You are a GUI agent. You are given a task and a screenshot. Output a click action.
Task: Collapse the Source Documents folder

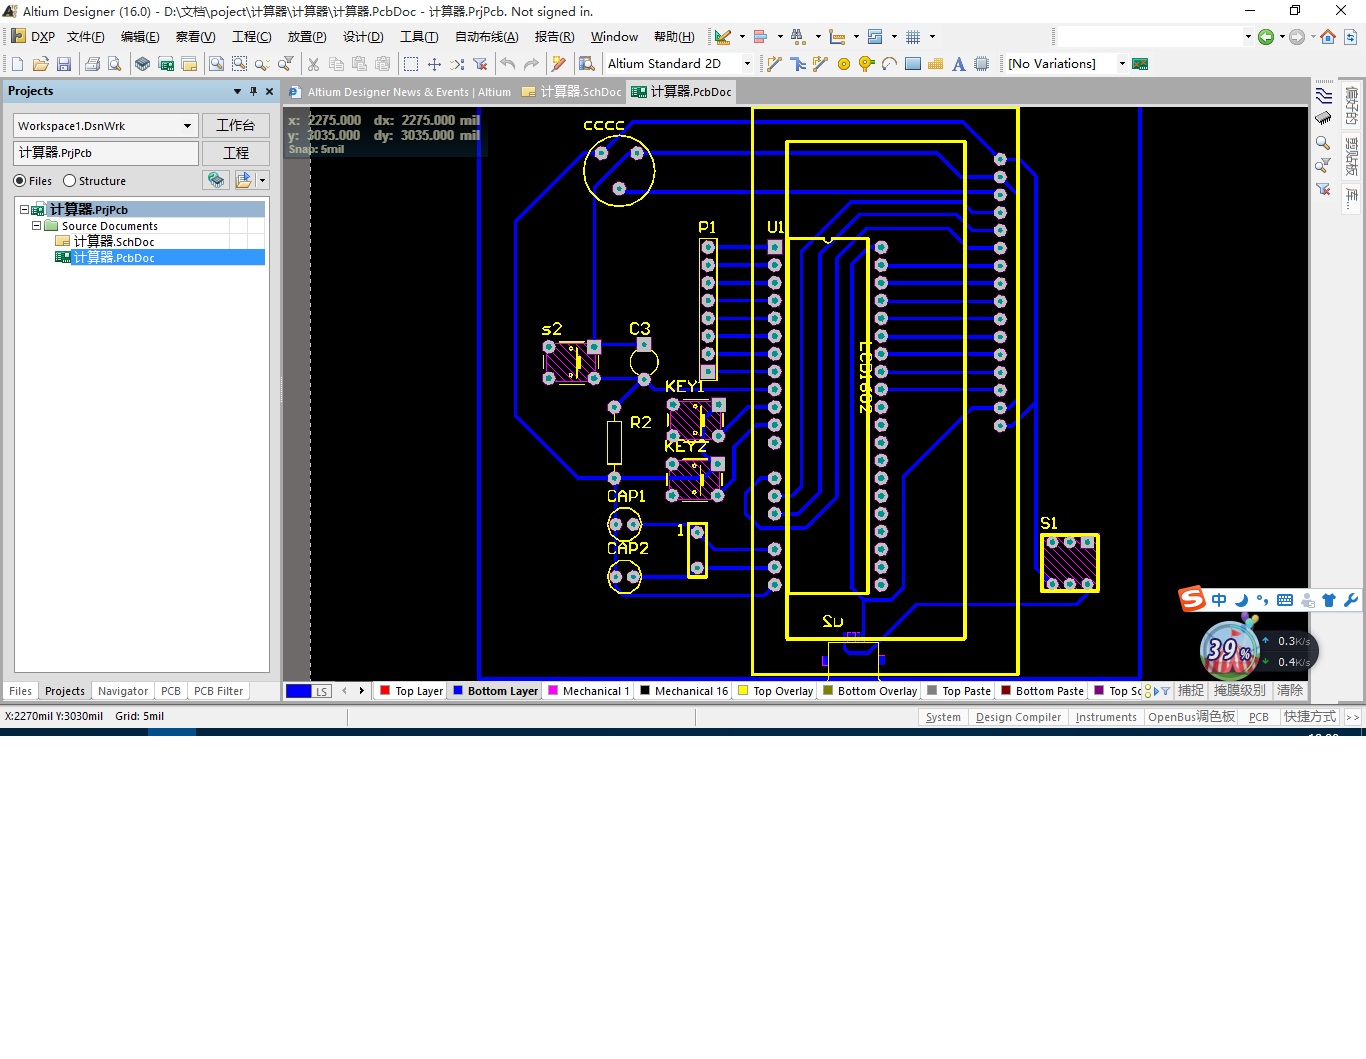(x=36, y=226)
